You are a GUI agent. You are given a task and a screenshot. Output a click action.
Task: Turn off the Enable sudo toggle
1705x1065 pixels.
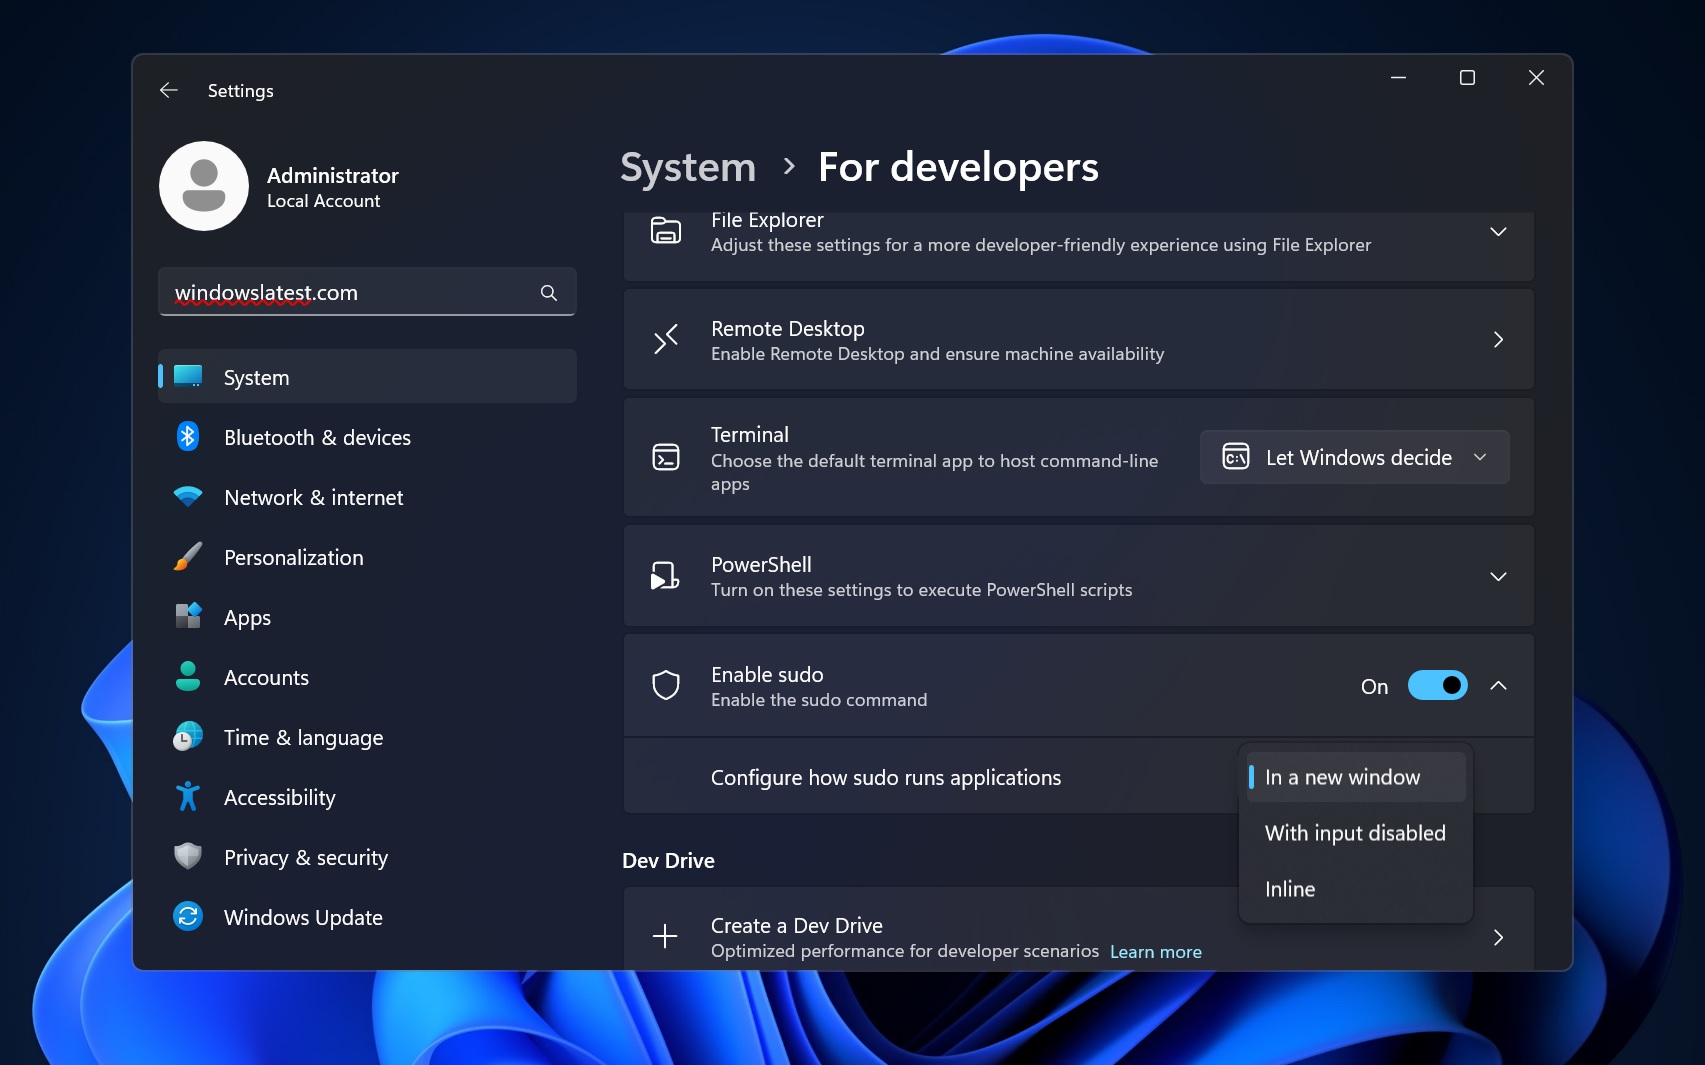[1437, 686]
